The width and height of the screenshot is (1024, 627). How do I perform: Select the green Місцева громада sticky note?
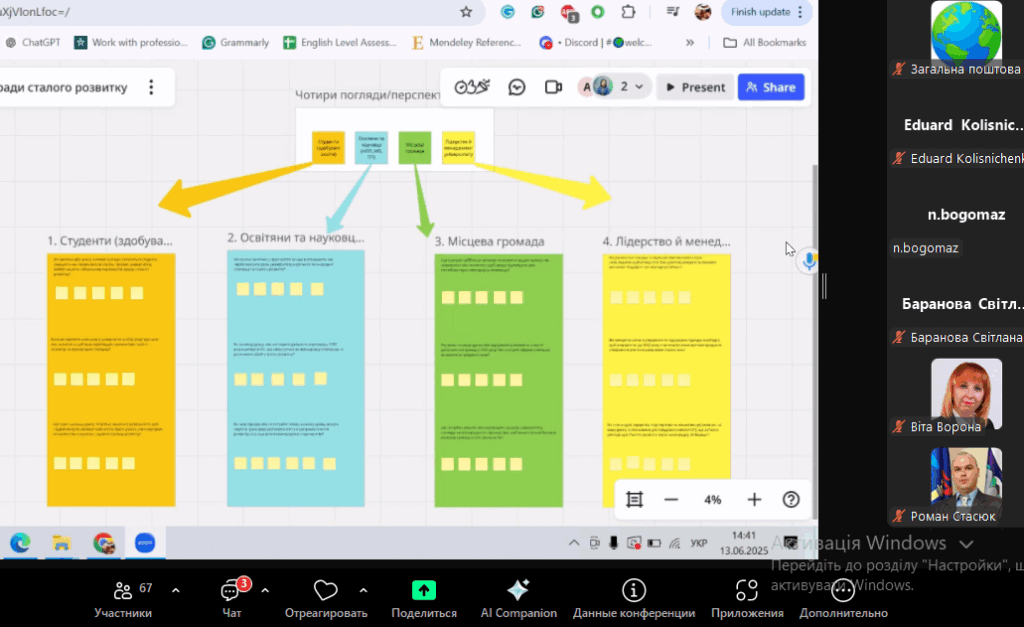(x=415, y=148)
